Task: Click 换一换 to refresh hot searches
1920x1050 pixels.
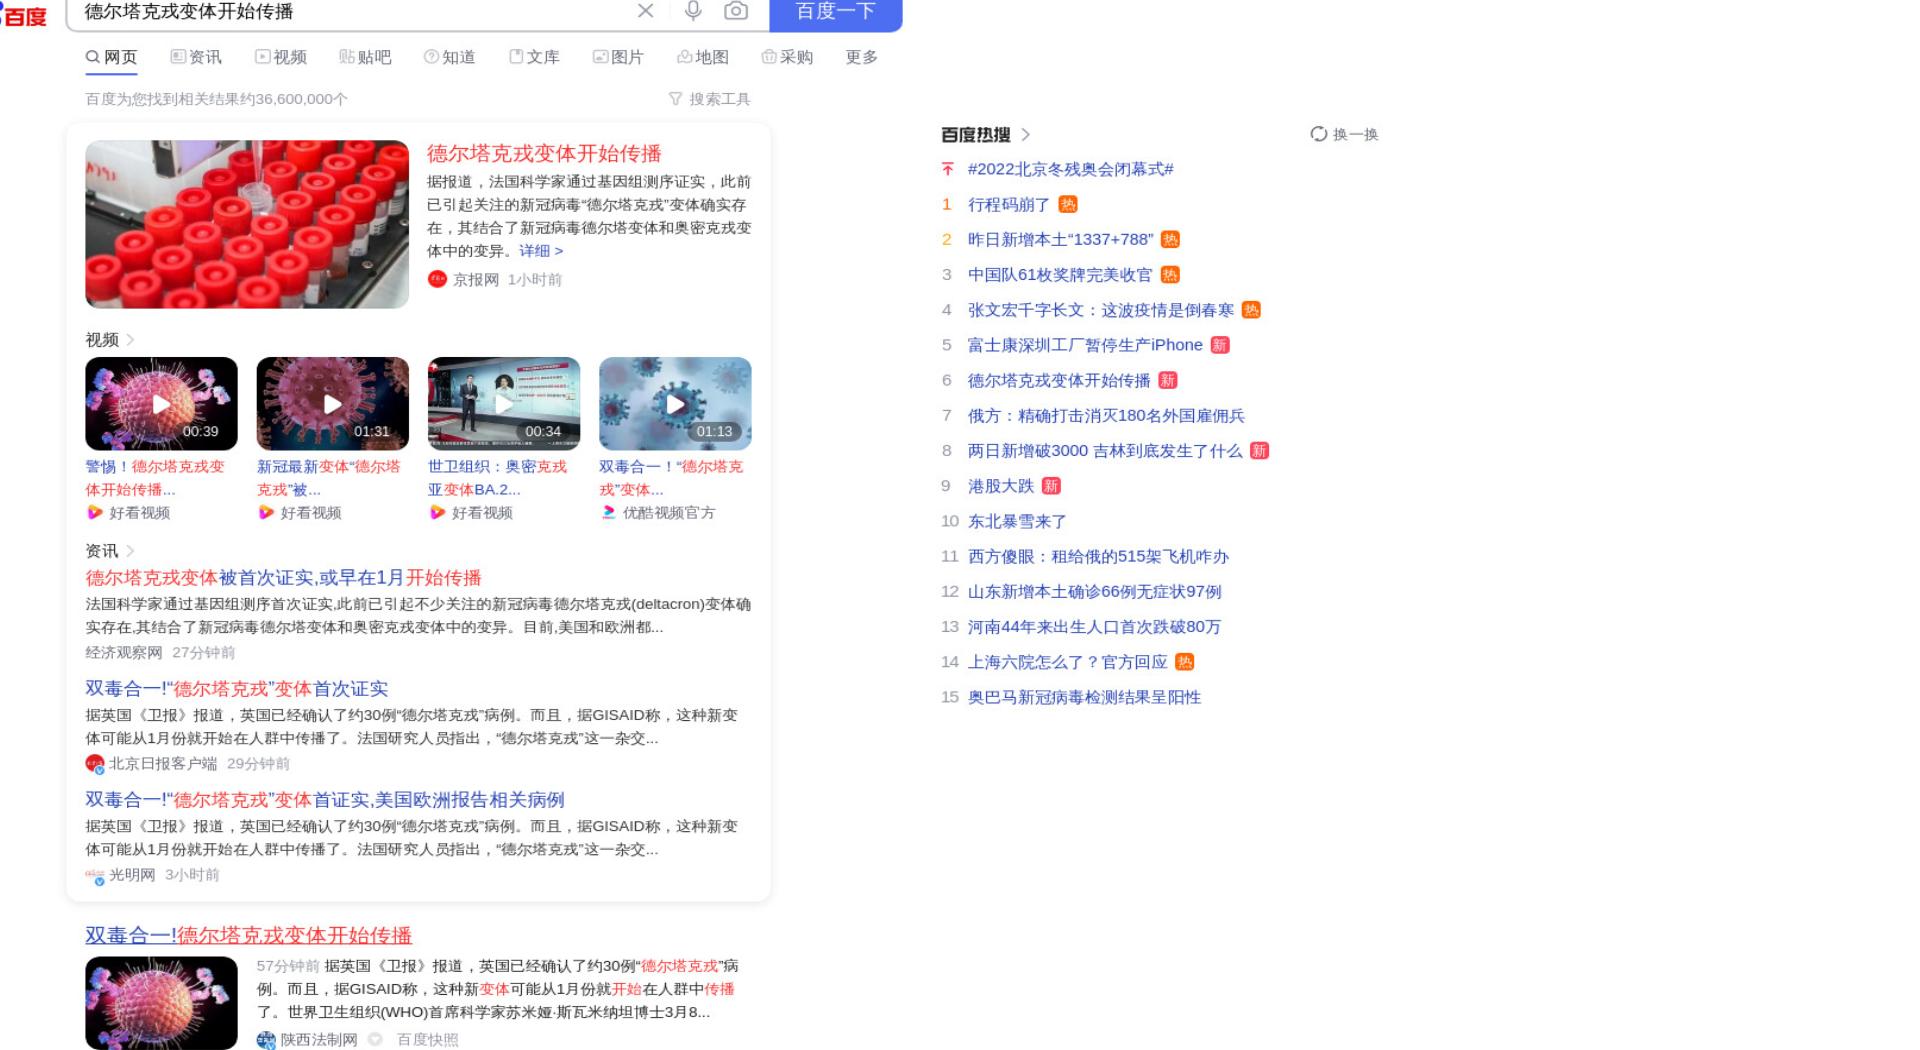Action: pos(1356,134)
